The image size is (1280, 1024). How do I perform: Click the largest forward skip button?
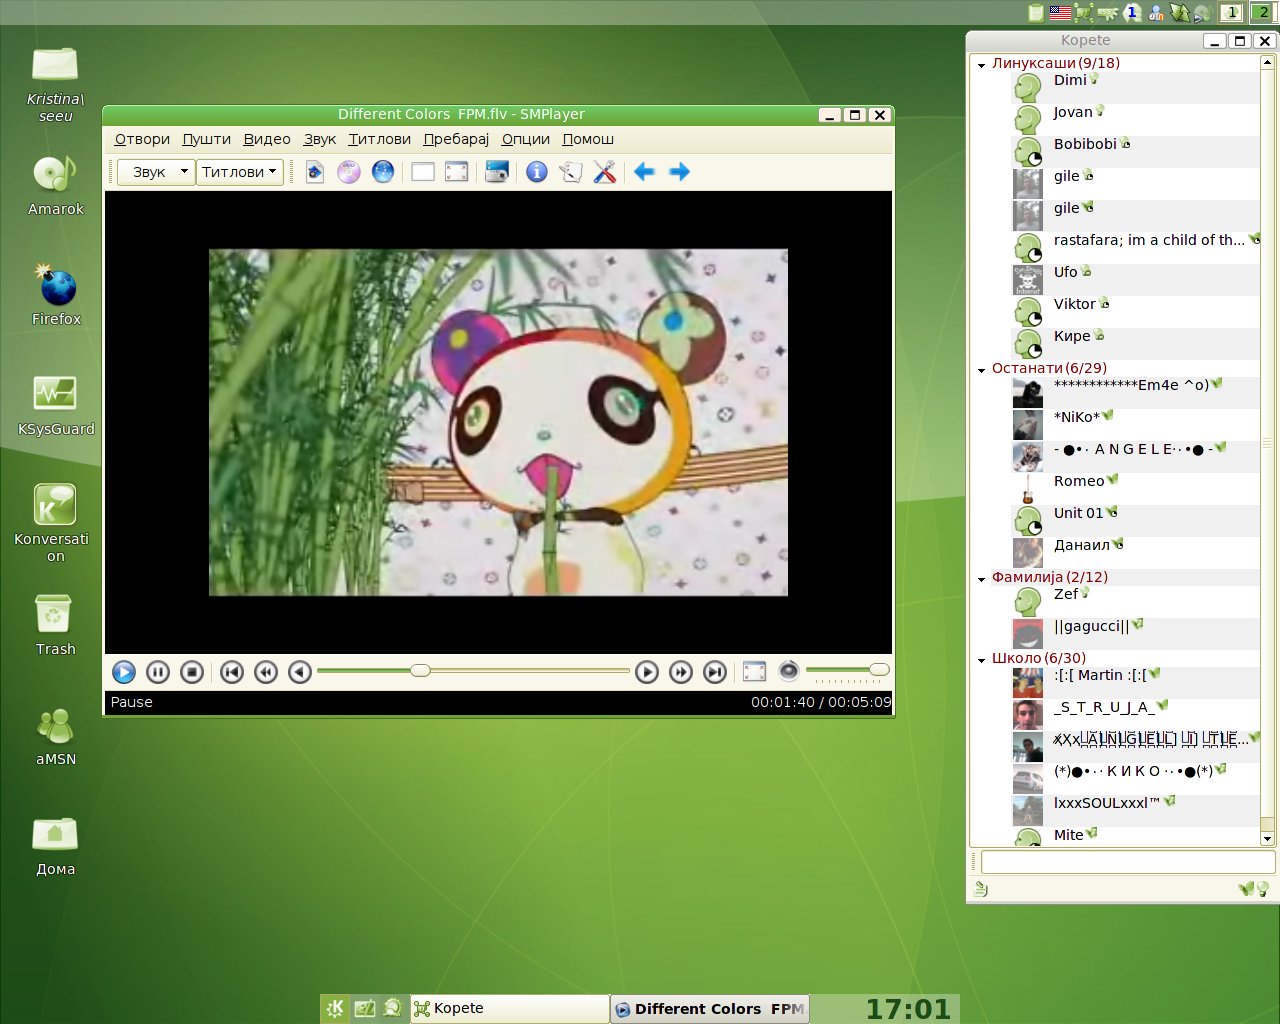[715, 672]
